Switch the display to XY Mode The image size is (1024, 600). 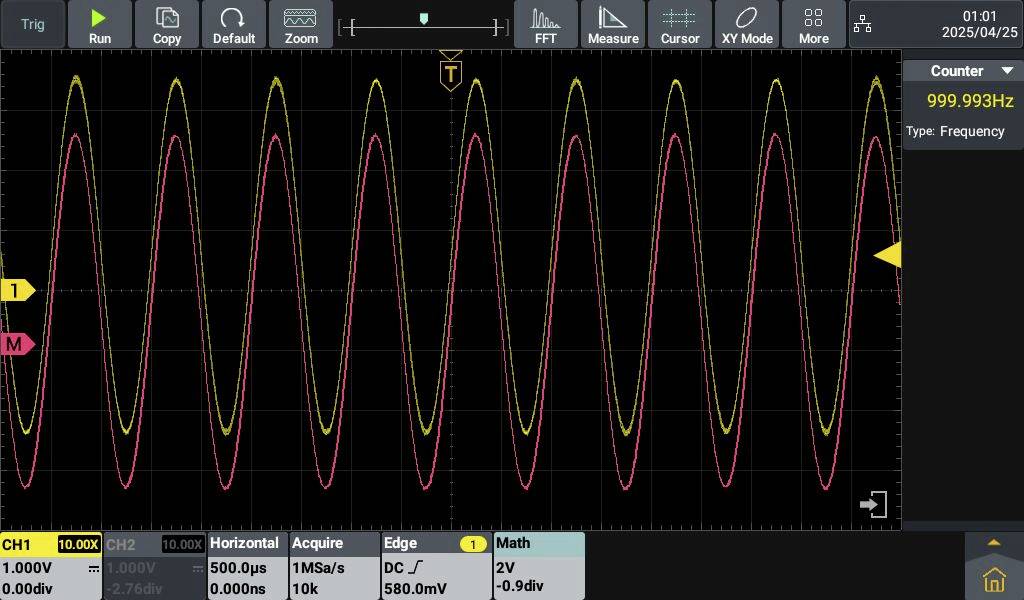tap(746, 24)
